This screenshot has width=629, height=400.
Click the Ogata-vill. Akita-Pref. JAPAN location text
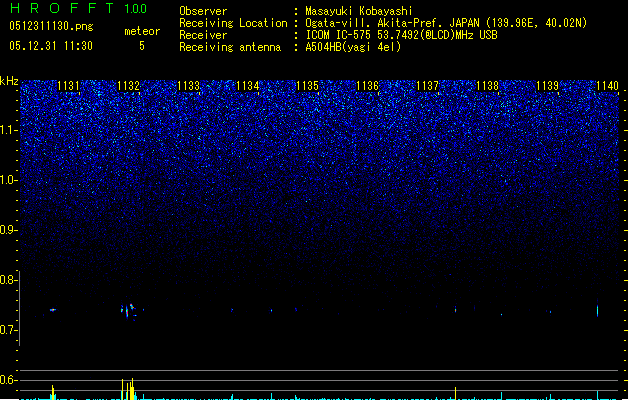click(x=446, y=23)
